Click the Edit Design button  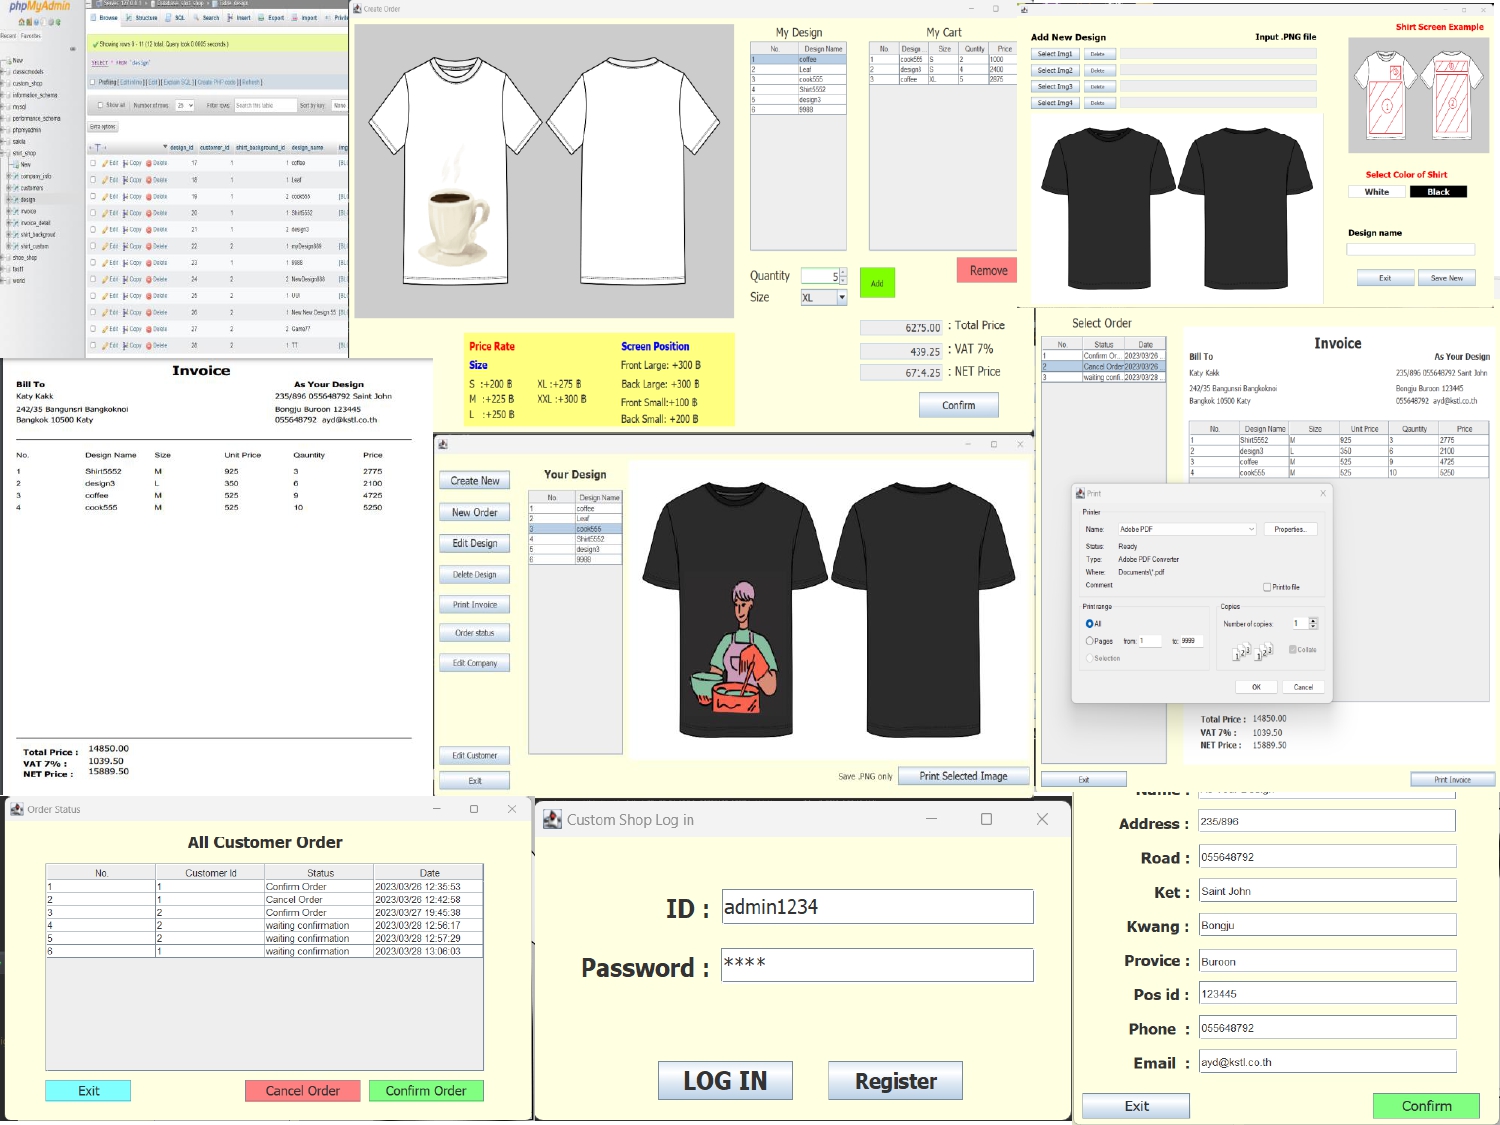(x=475, y=543)
